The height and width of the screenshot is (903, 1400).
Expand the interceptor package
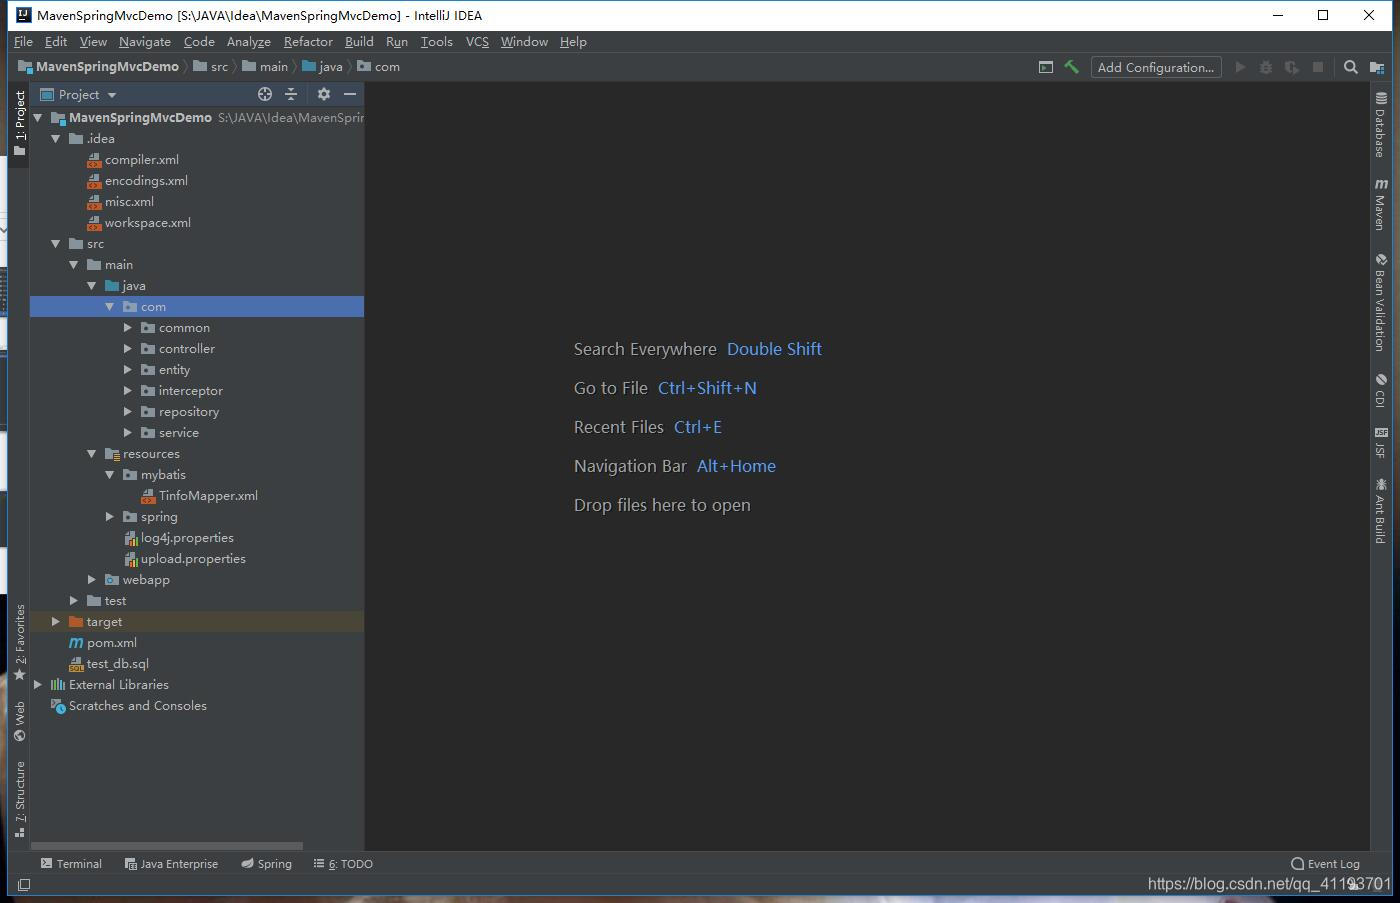coord(128,391)
